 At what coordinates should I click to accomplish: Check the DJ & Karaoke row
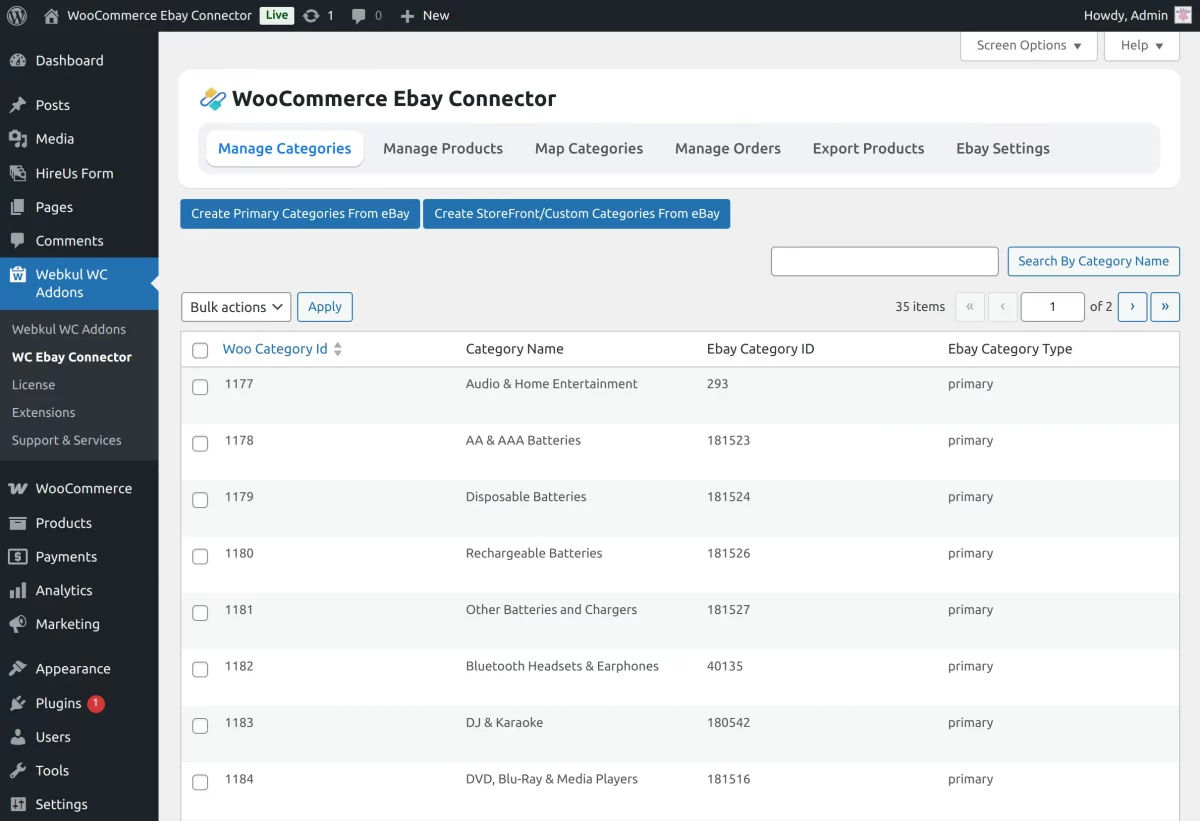(x=200, y=726)
